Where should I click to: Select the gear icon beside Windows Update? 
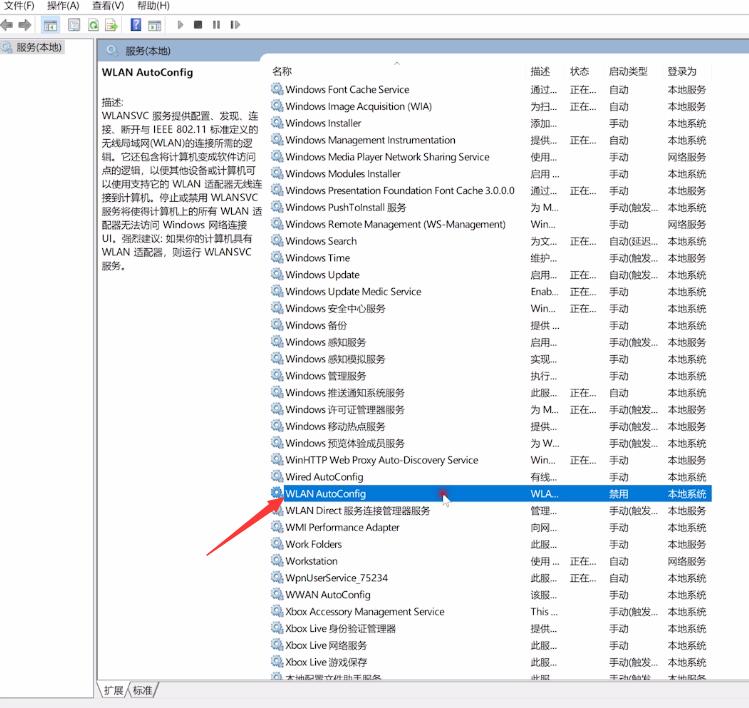tap(277, 274)
